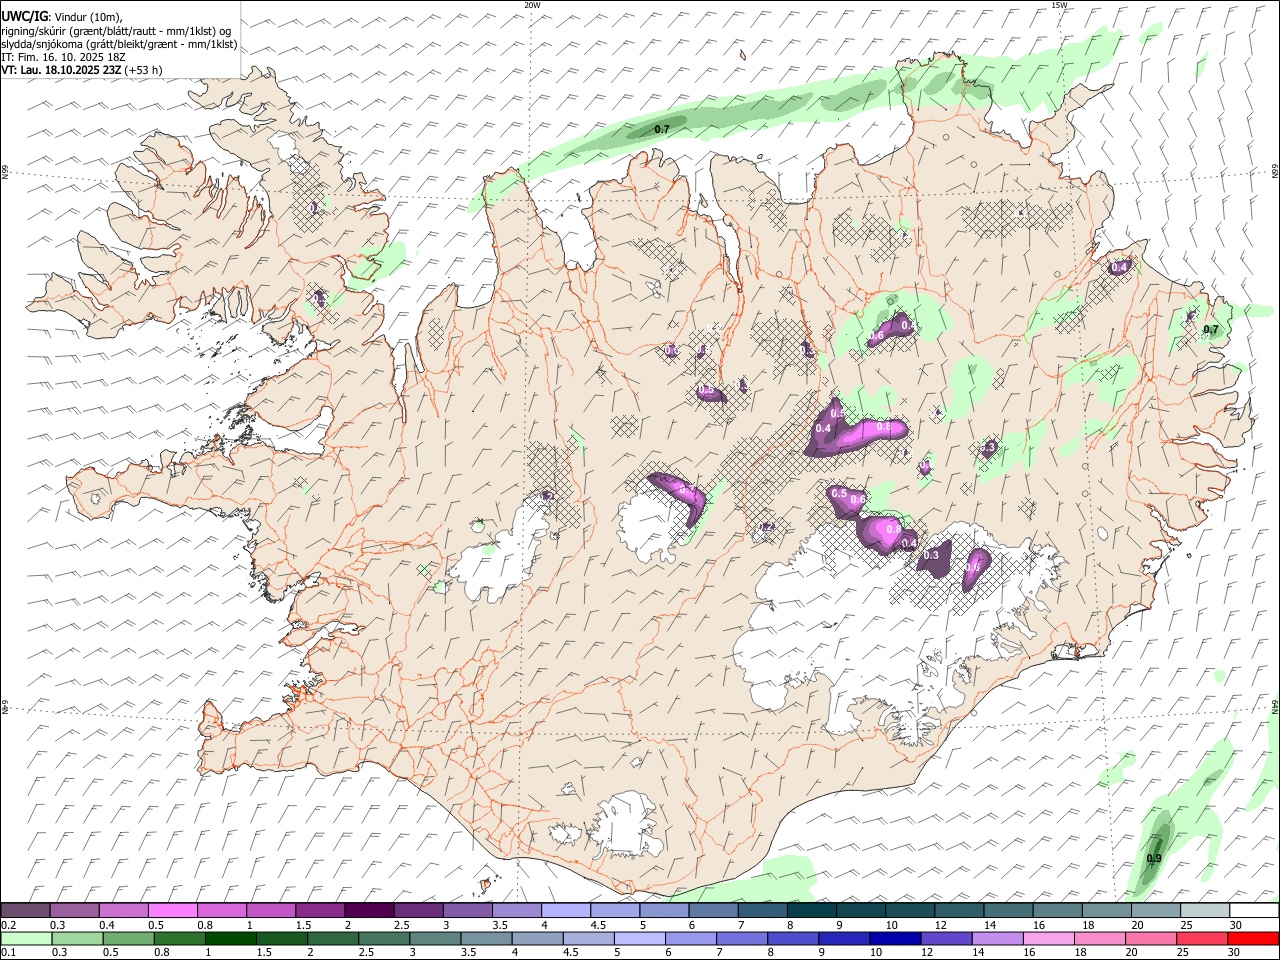1280x960 pixels.
Task: Click the '0.2' label under the top legend row
Action: coord(7,925)
